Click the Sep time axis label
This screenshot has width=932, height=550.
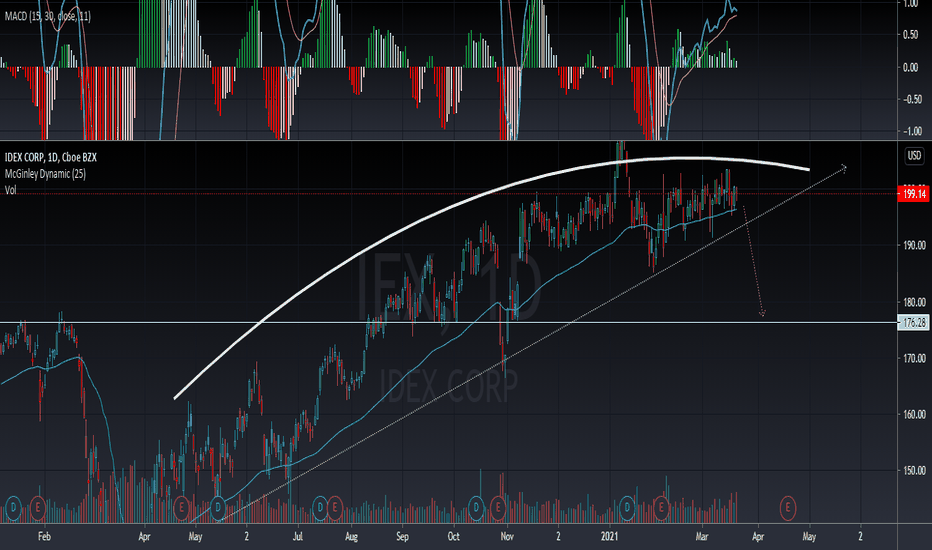pyautogui.click(x=402, y=536)
